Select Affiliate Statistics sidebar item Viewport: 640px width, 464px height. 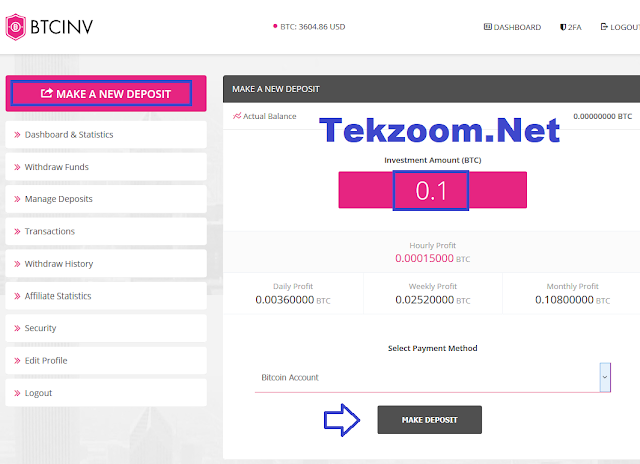106,296
